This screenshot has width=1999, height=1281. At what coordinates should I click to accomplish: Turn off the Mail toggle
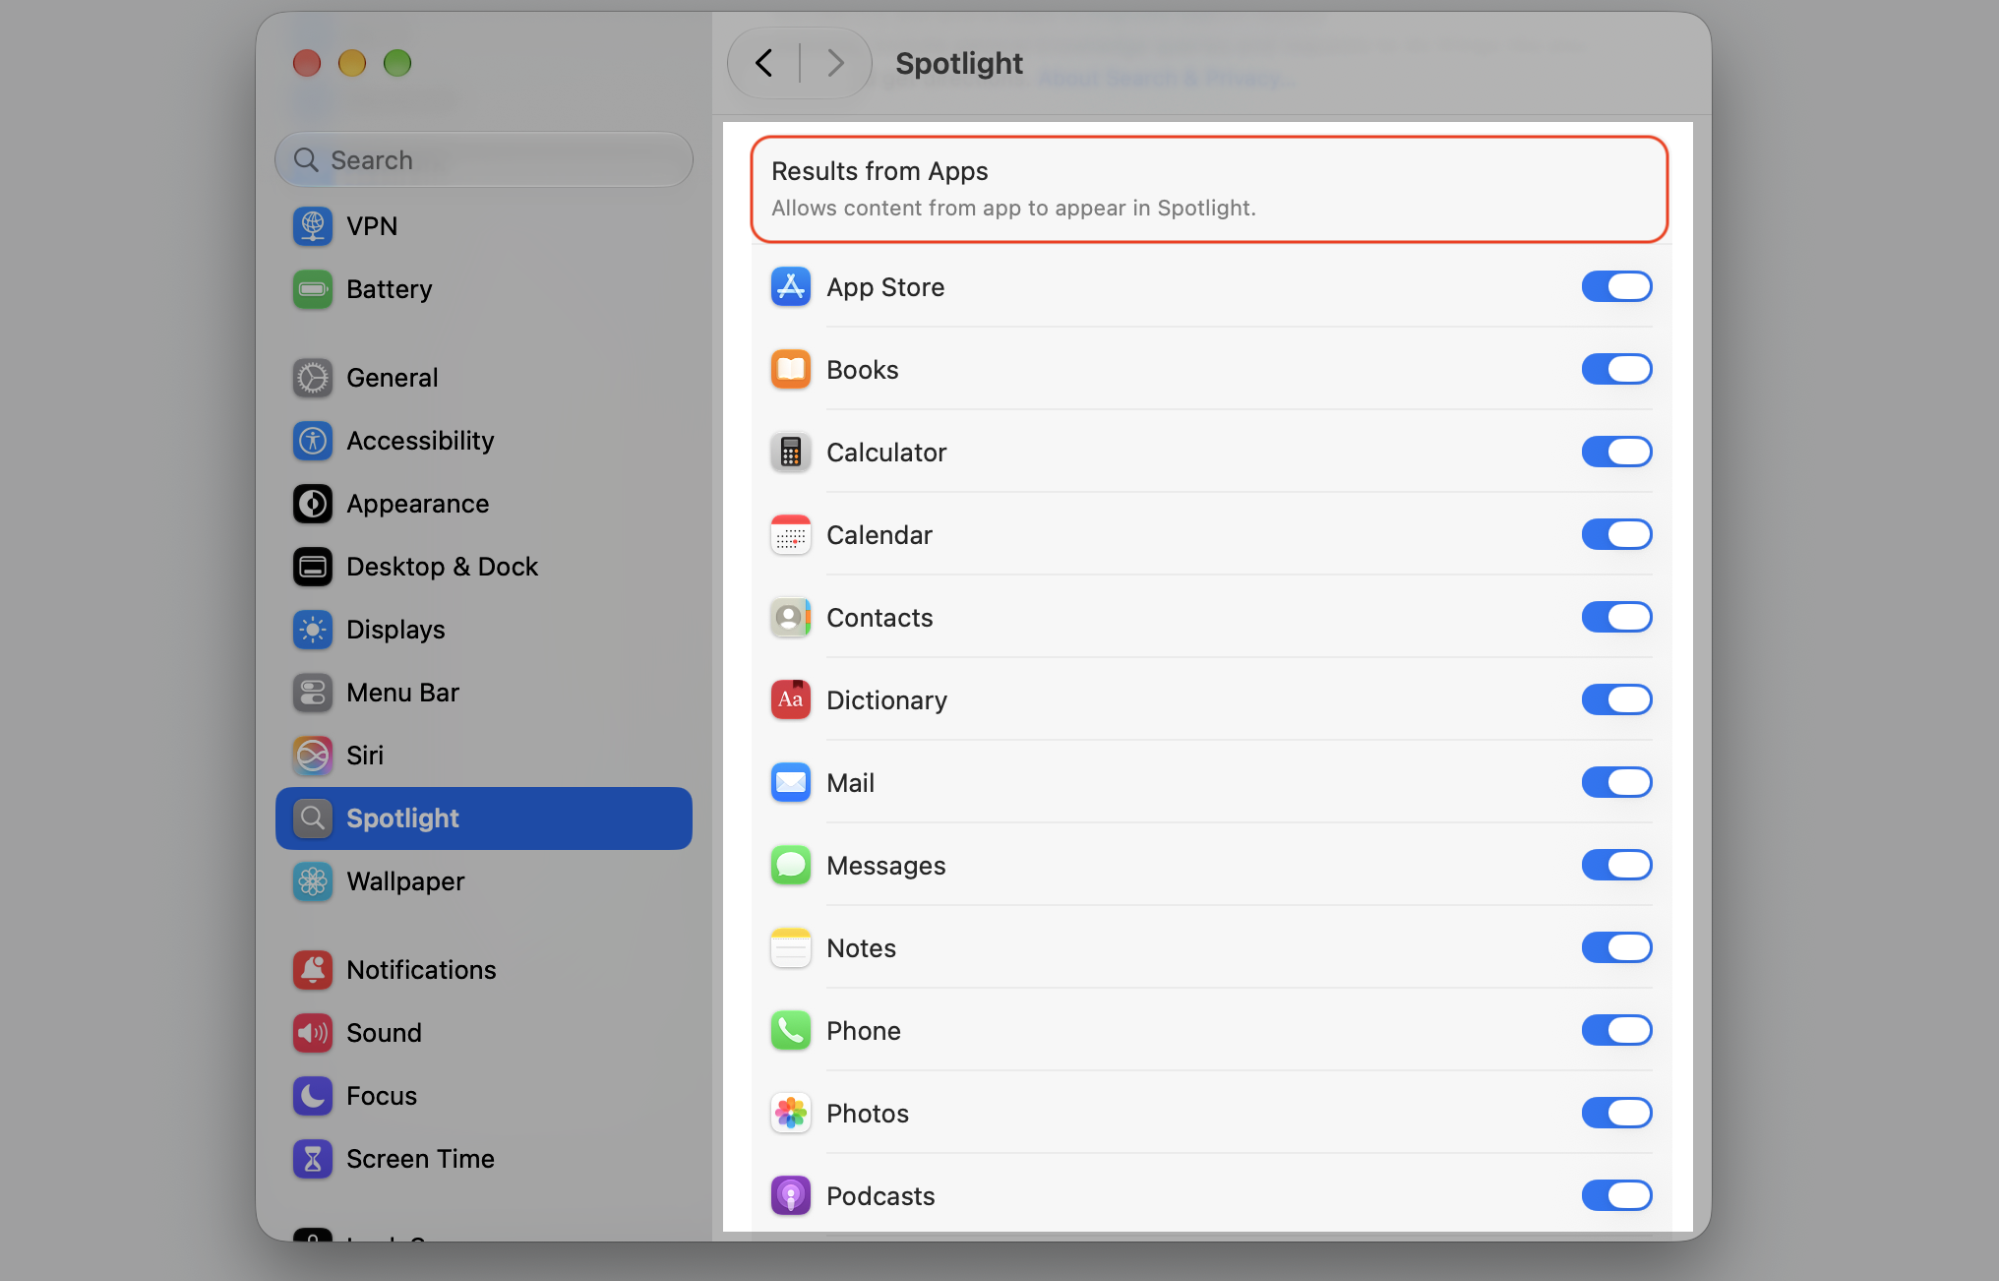click(x=1616, y=782)
